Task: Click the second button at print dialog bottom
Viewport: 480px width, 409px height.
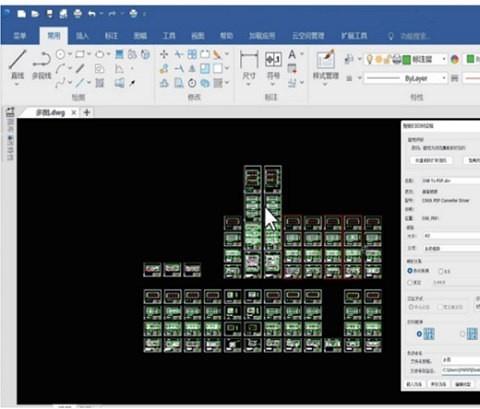Action: 438,384
